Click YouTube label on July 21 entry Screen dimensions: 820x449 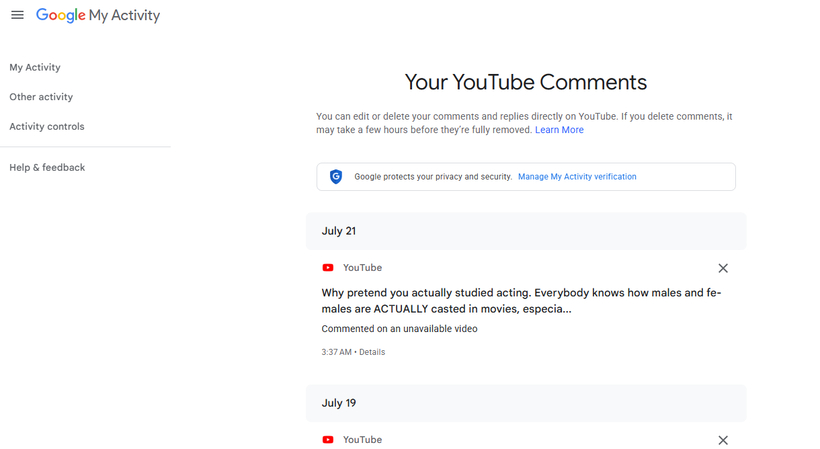pyautogui.click(x=362, y=268)
